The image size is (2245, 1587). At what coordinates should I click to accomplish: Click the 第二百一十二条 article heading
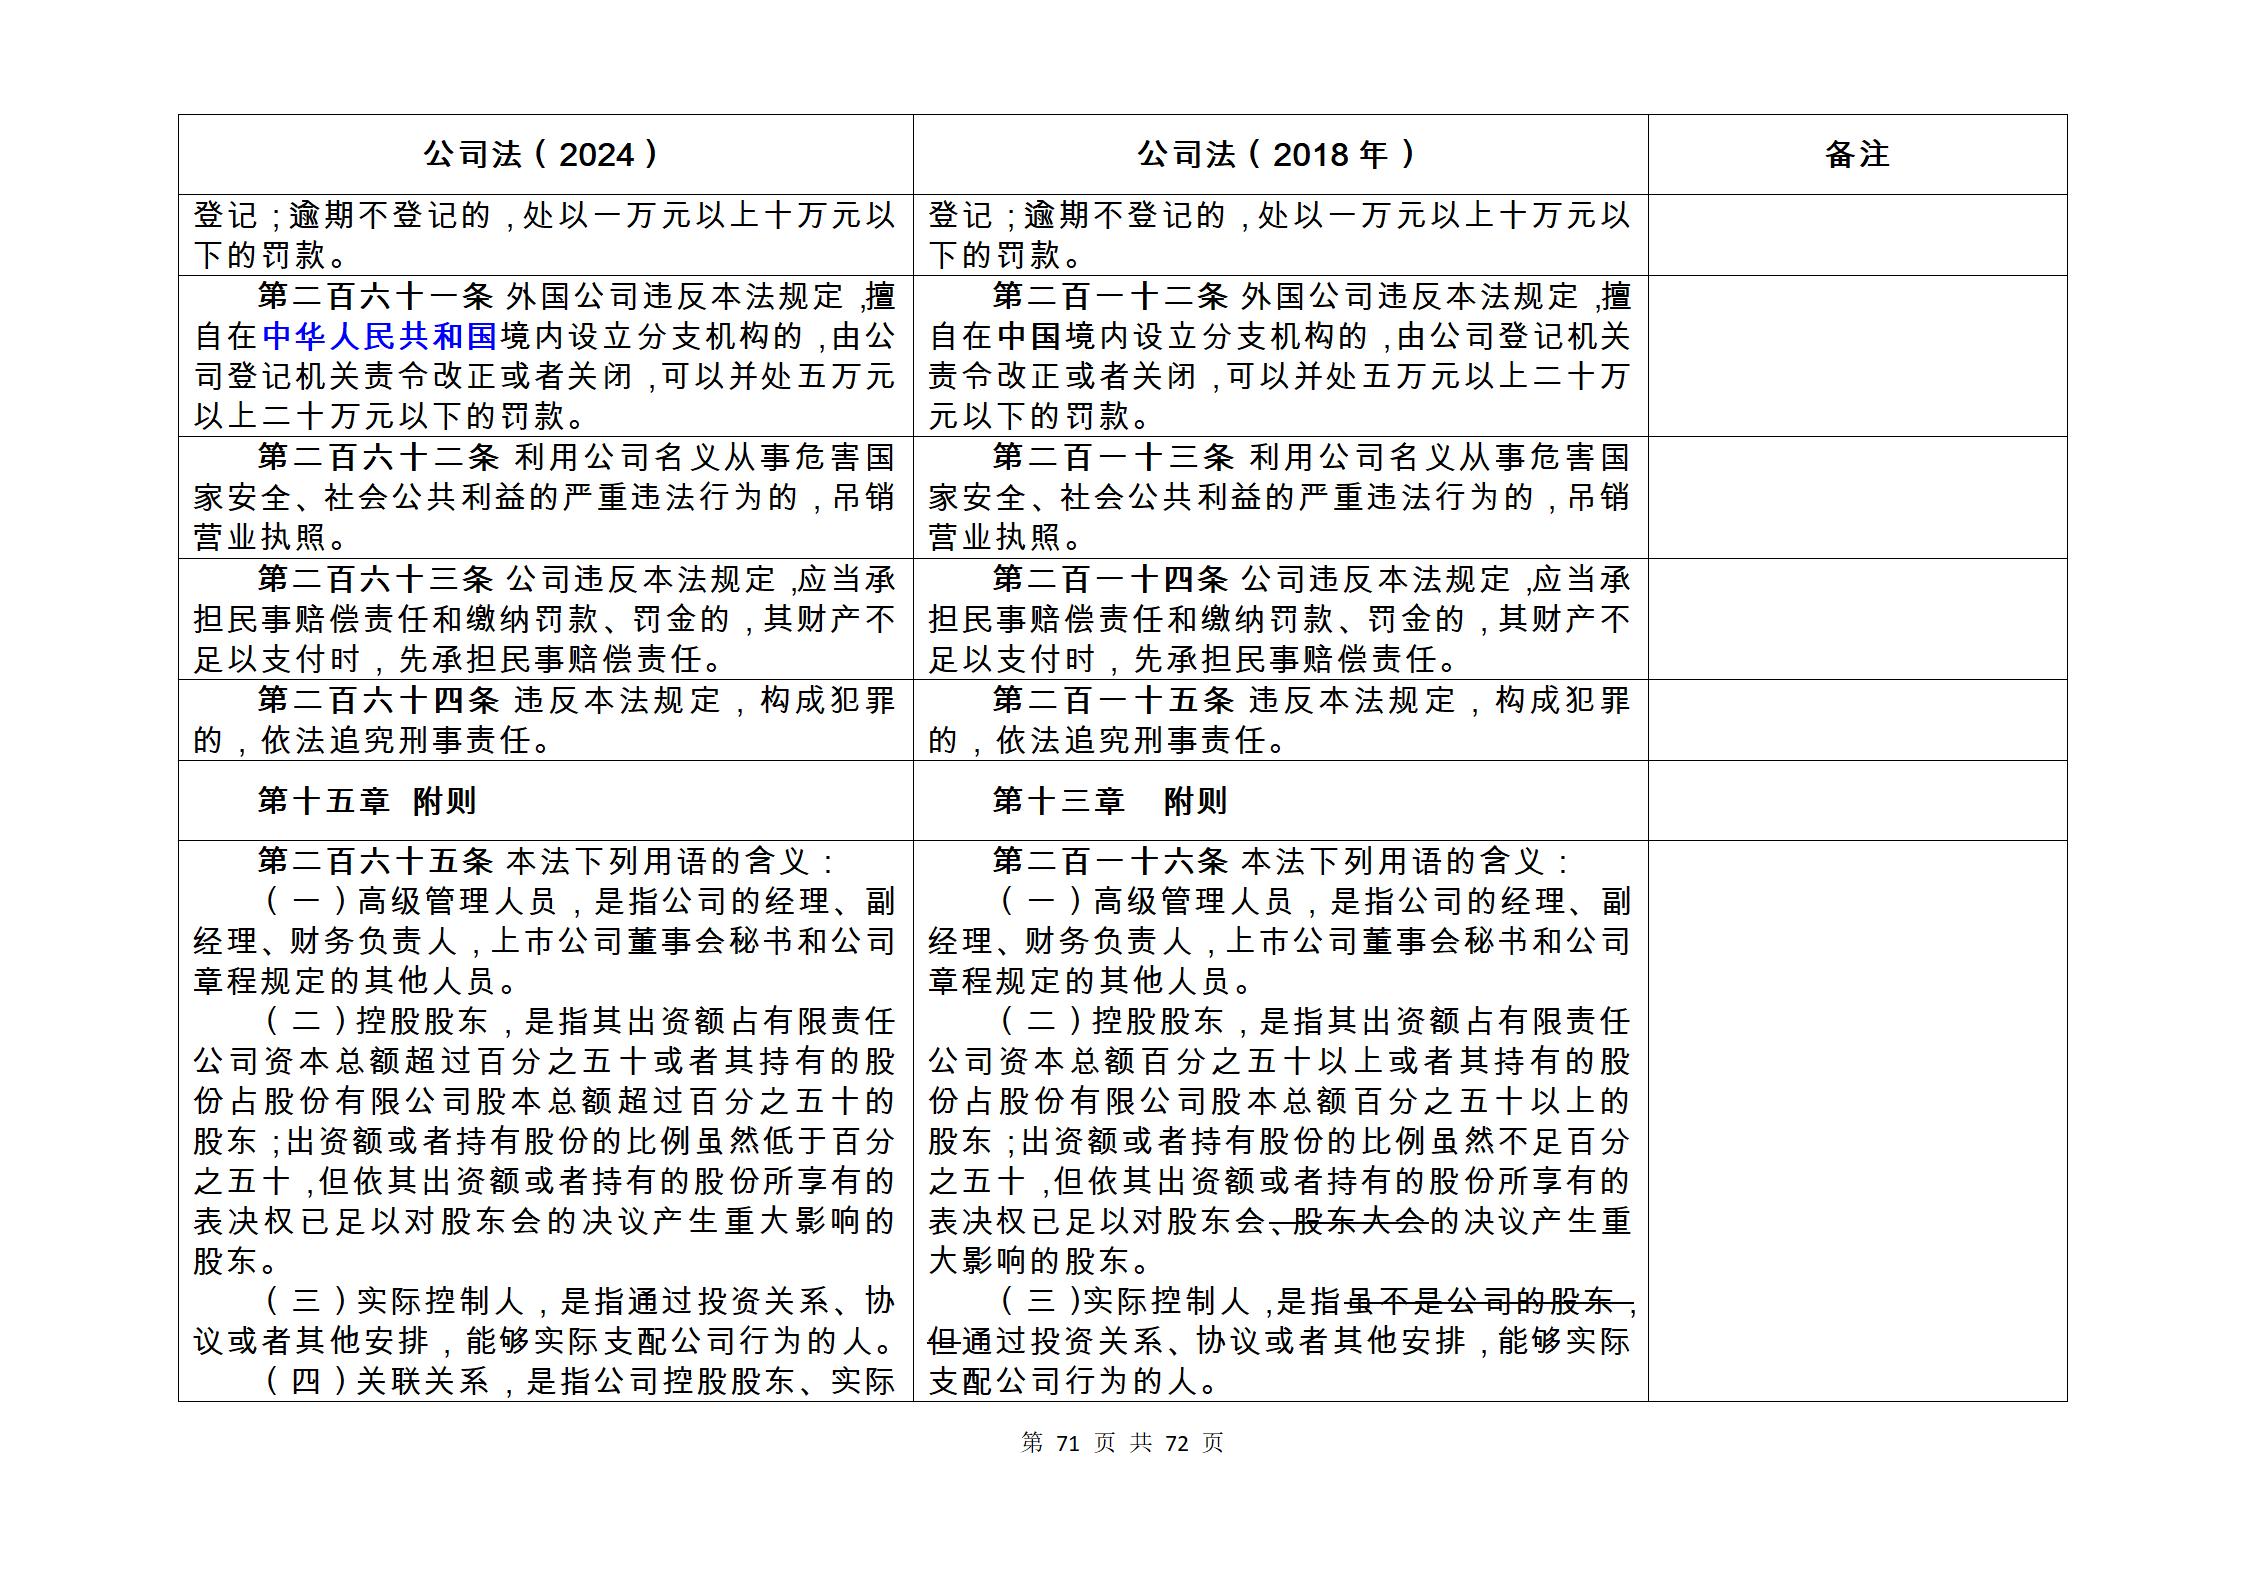pos(1110,296)
